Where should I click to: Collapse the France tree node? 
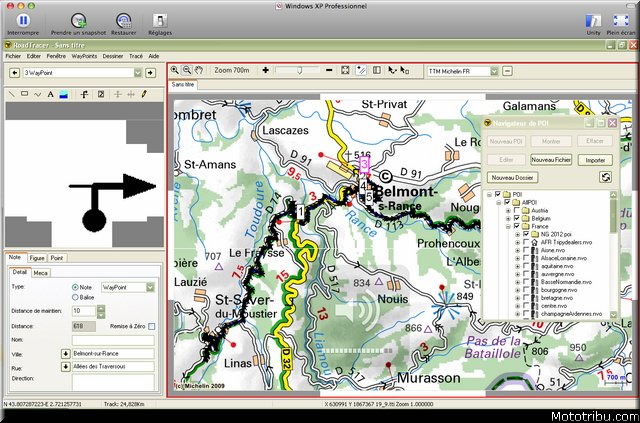508,227
